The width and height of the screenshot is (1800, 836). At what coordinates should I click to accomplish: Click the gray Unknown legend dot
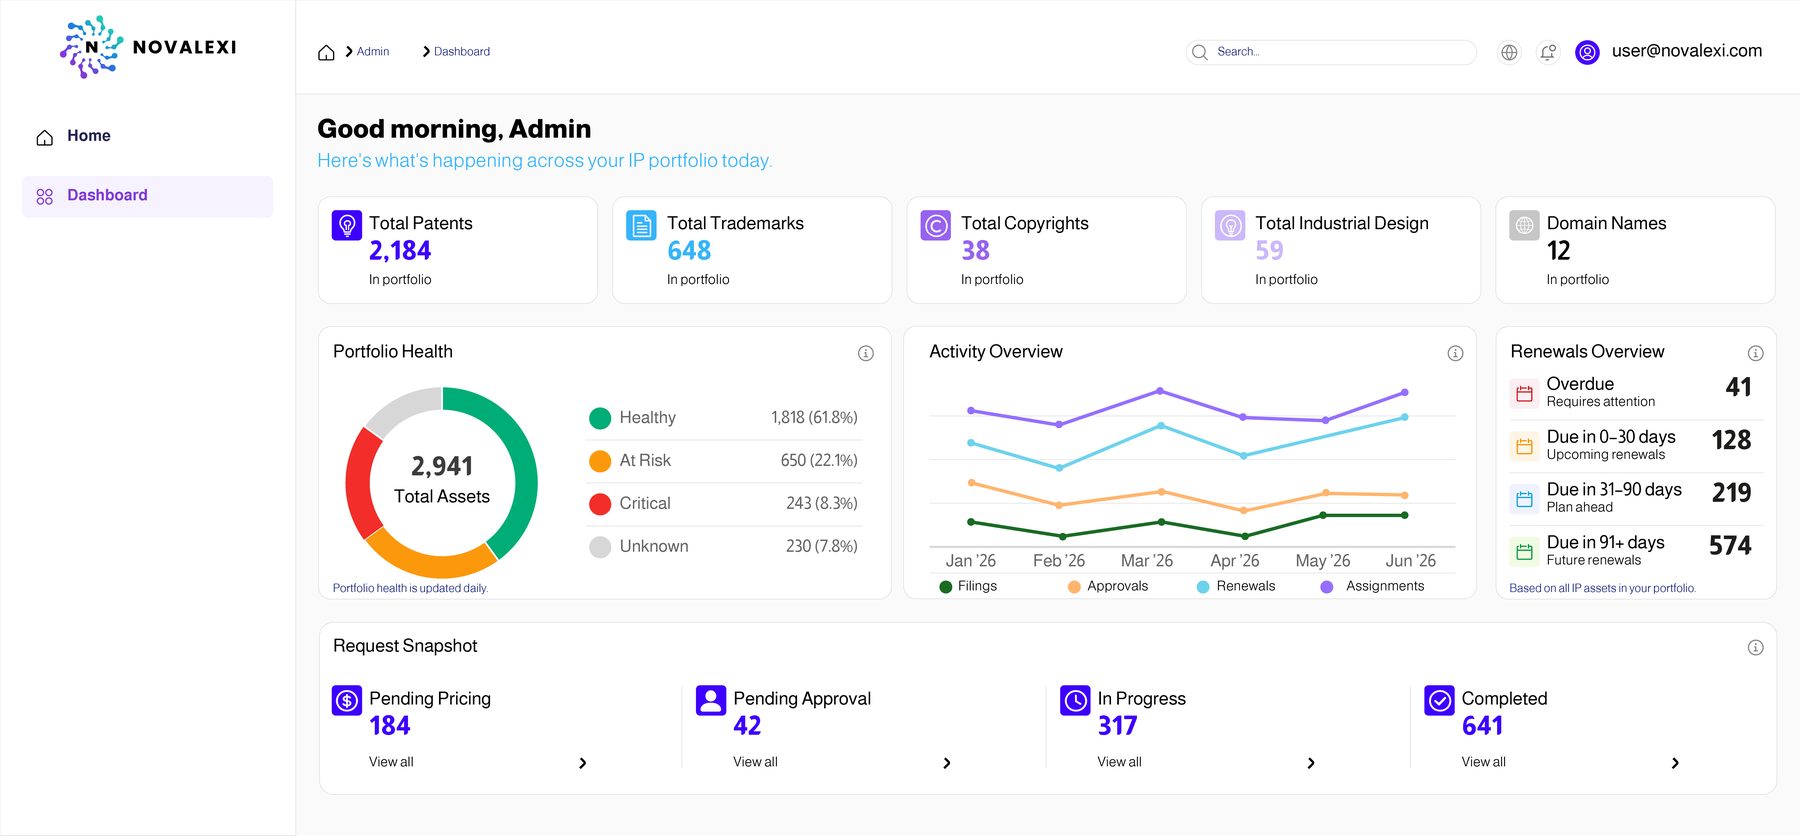click(600, 547)
